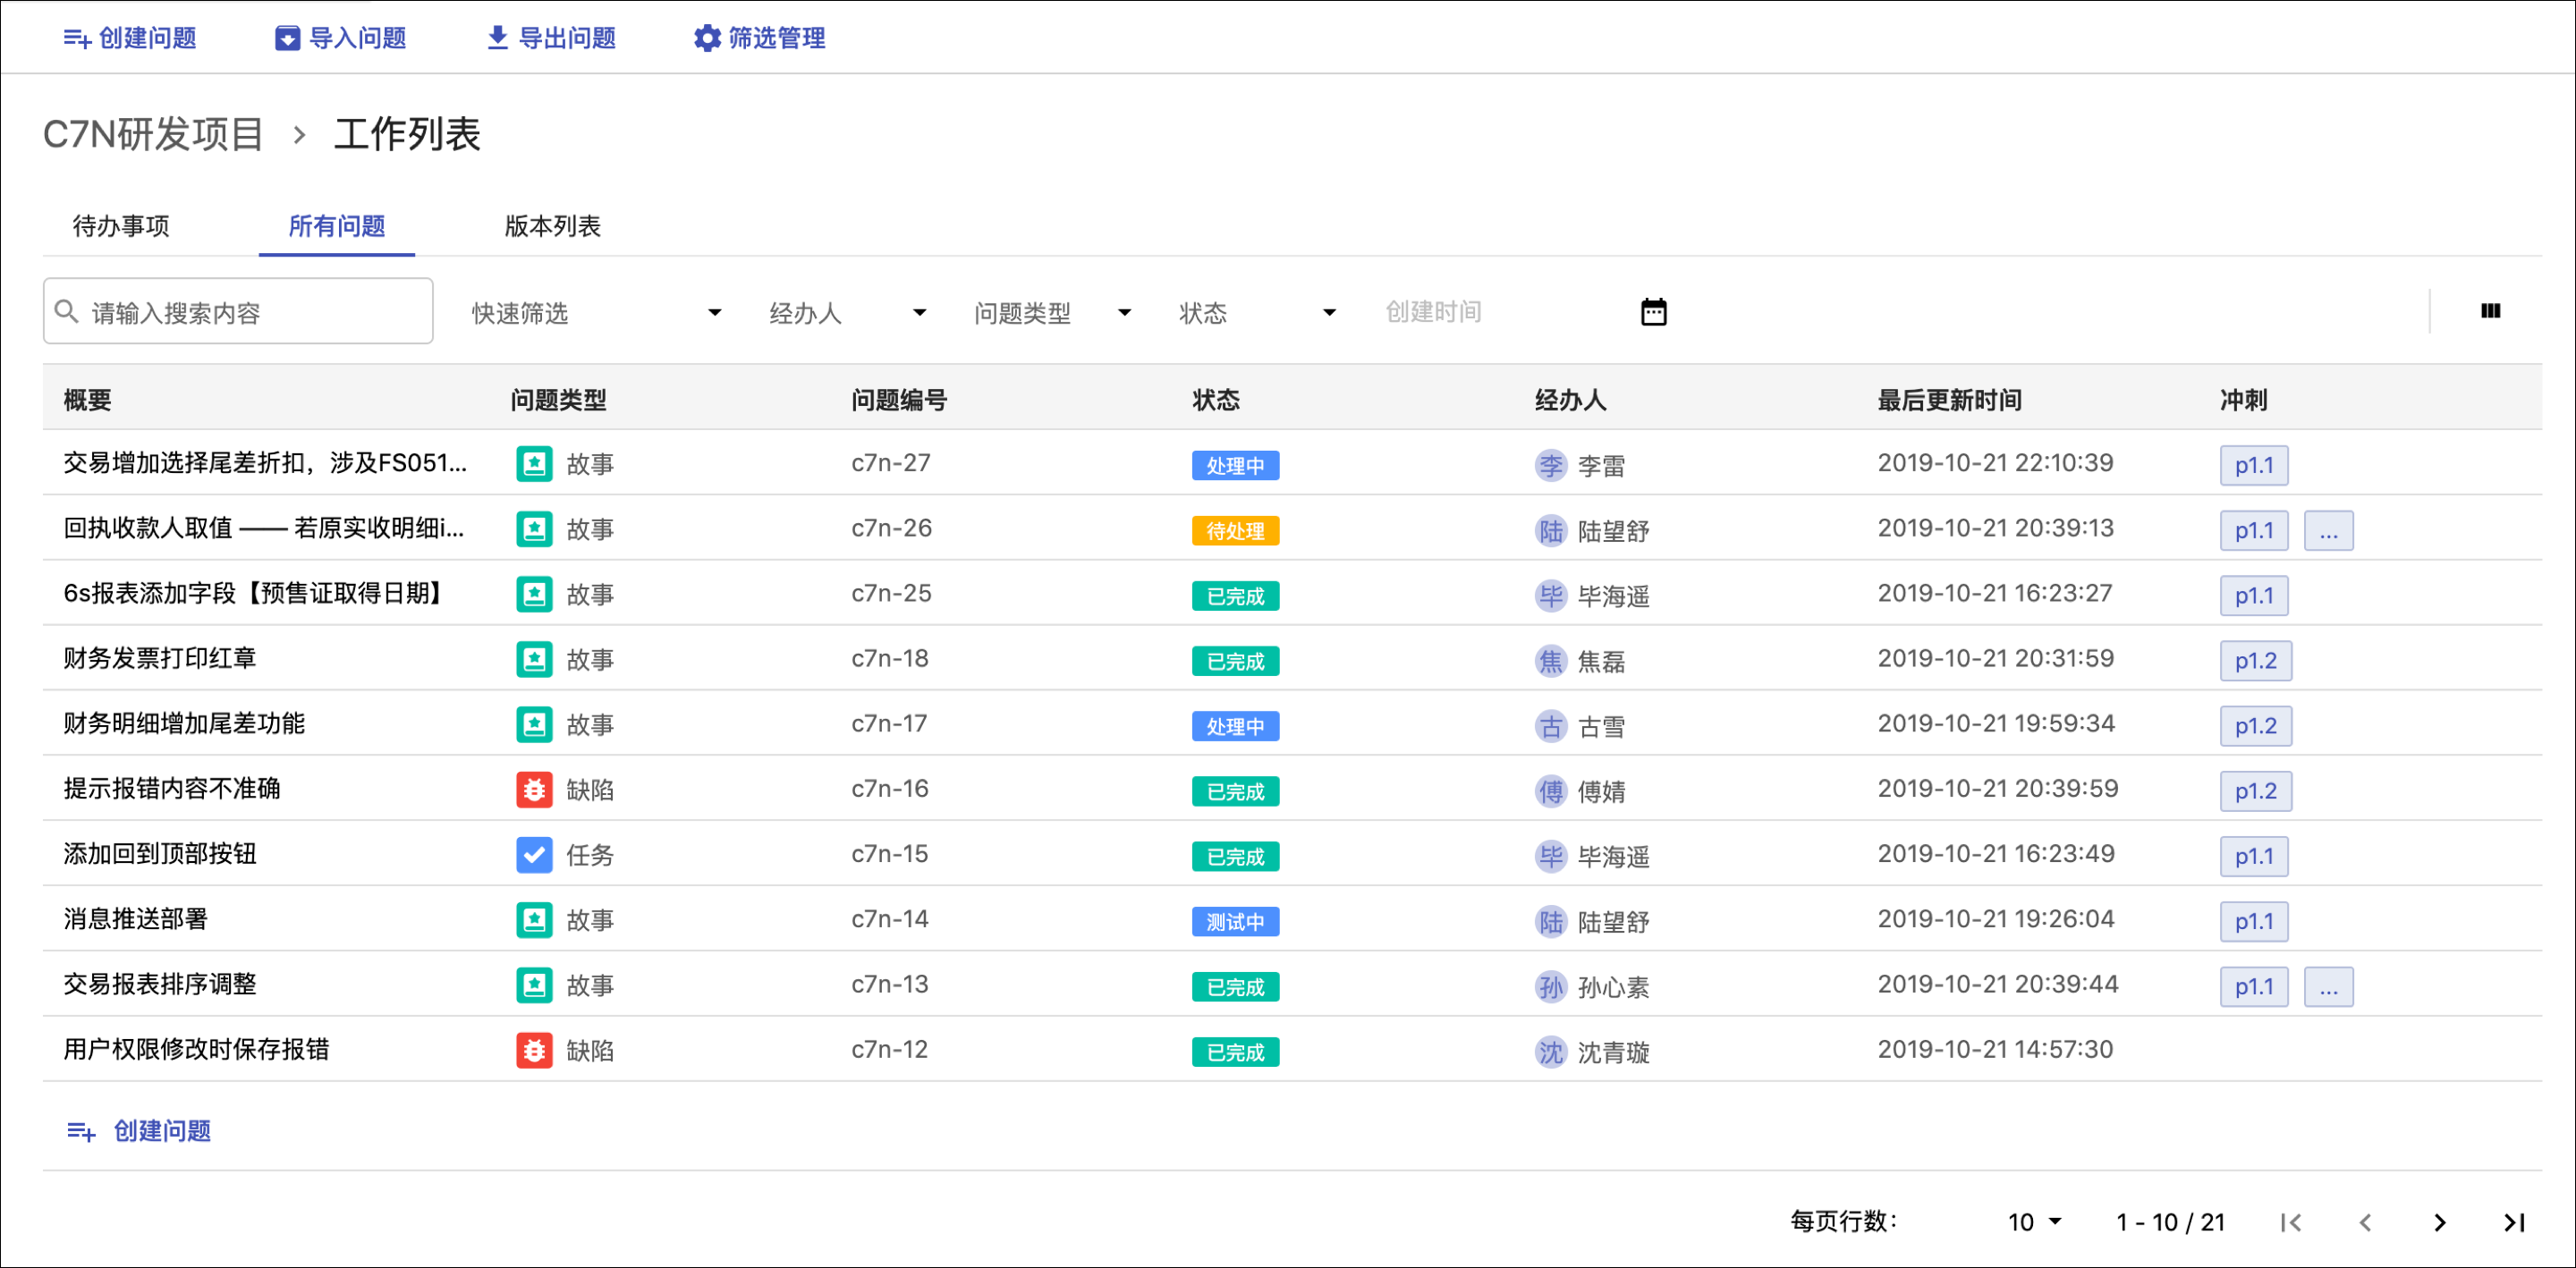Click the 测试中 status tag for c7n-14
The width and height of the screenshot is (2576, 1268).
click(x=1235, y=921)
